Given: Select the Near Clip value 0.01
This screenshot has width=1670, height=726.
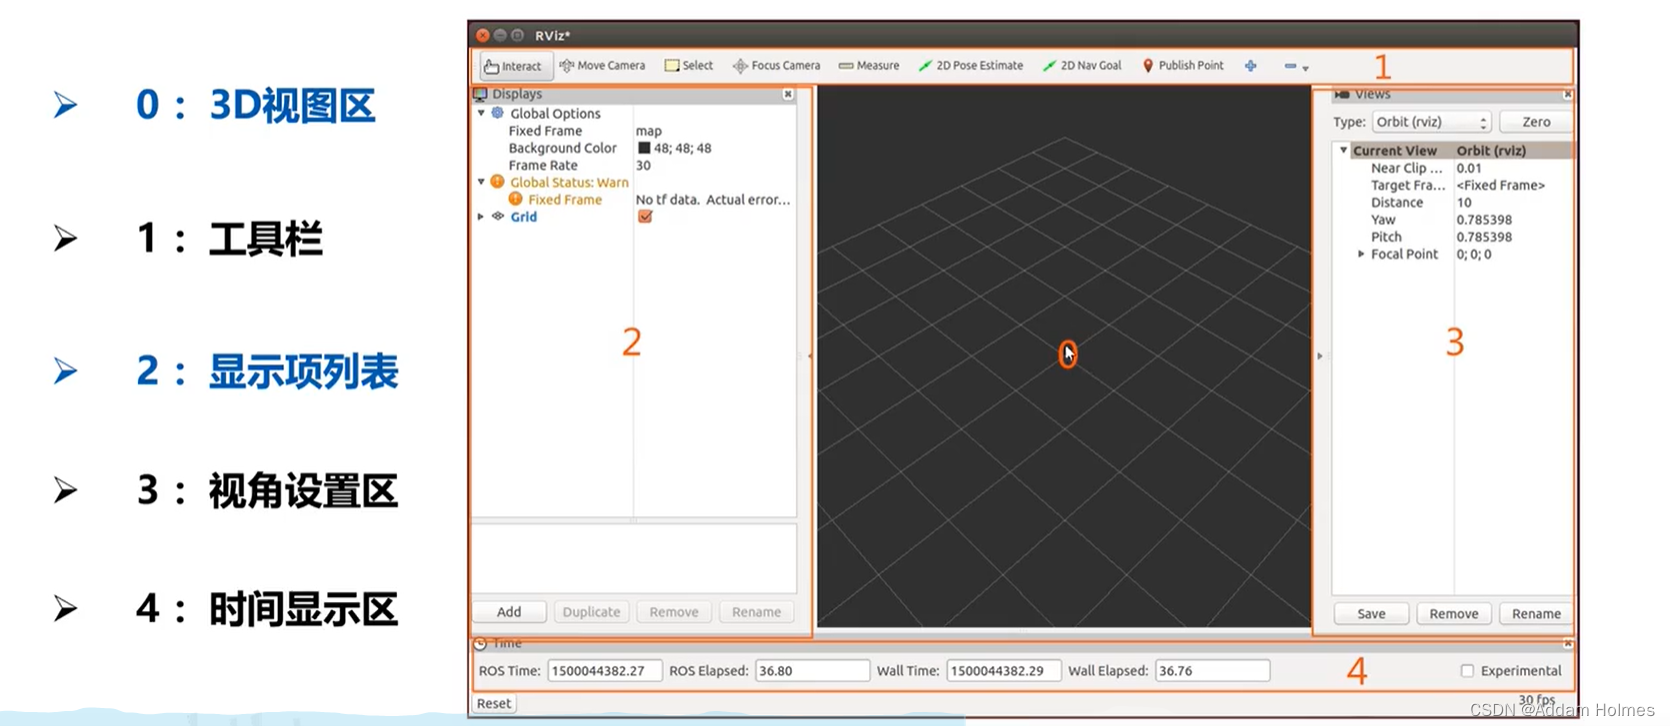Looking at the screenshot, I should point(1469,168).
